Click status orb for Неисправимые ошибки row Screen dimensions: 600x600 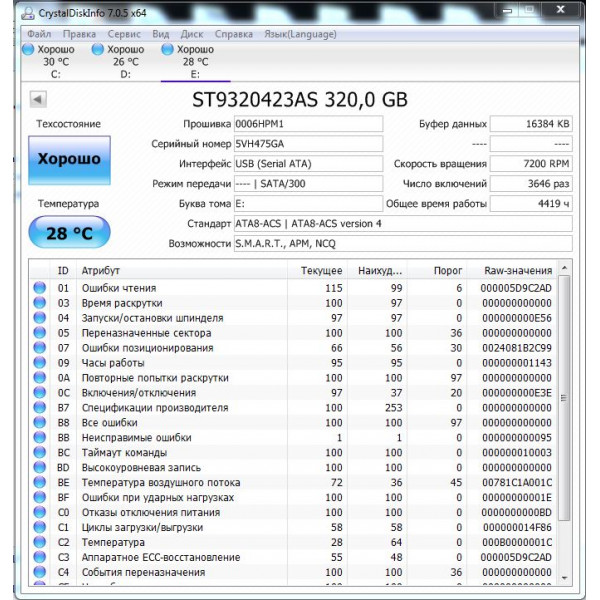(x=39, y=437)
